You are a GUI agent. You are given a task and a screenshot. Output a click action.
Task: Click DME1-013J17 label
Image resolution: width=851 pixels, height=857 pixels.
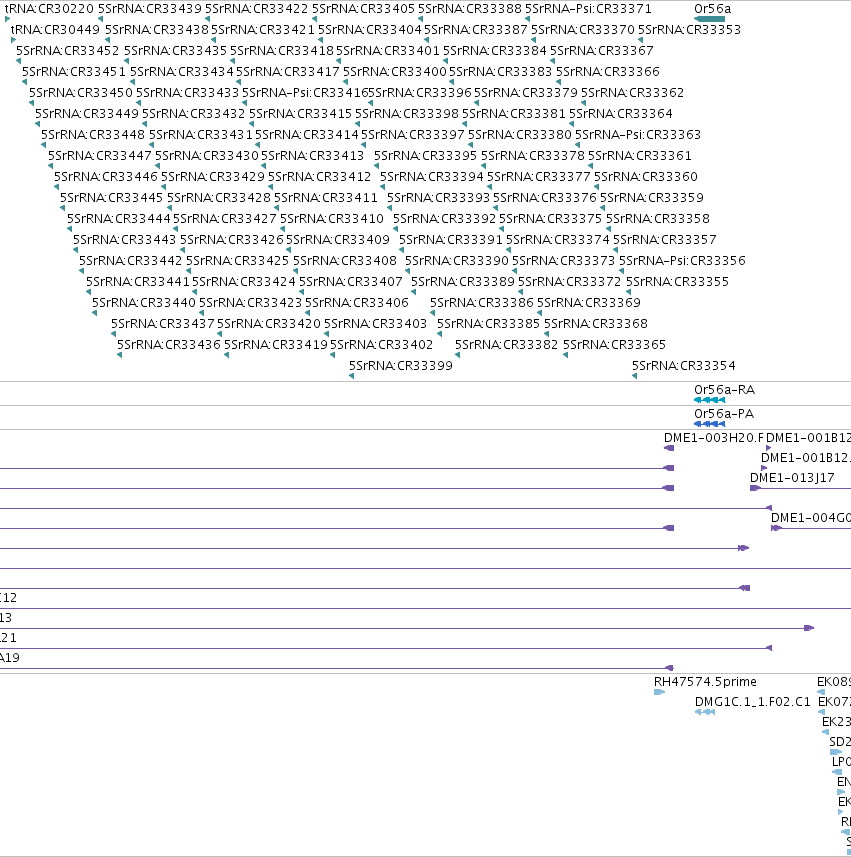pos(793,478)
